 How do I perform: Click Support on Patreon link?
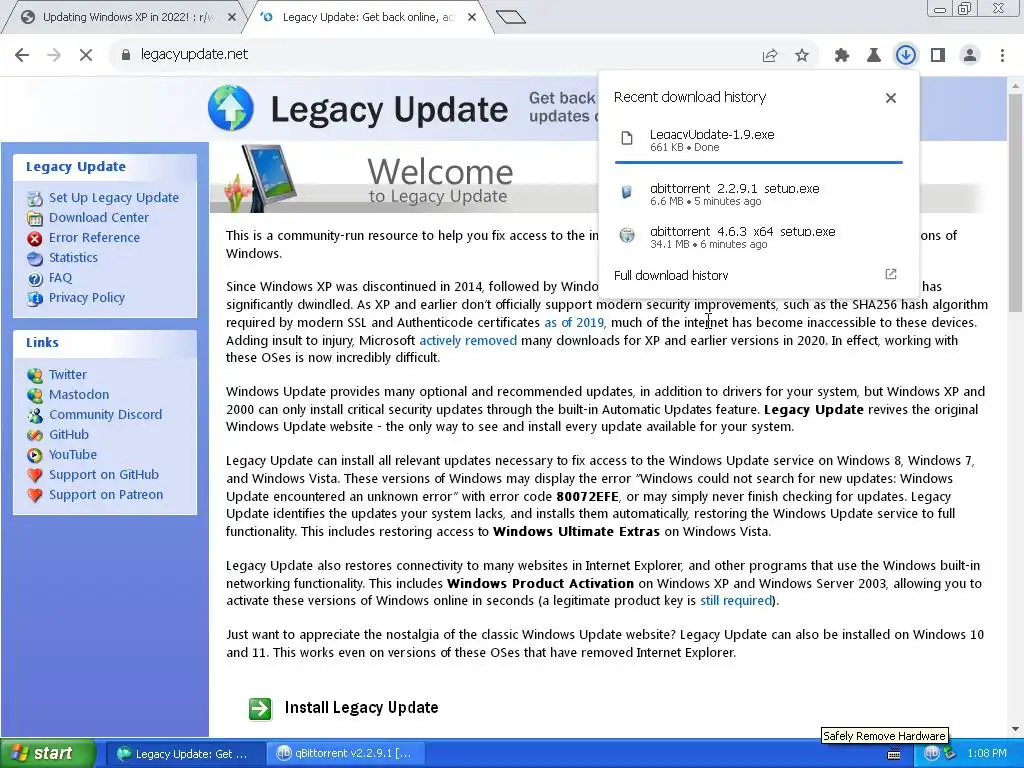click(x=106, y=495)
